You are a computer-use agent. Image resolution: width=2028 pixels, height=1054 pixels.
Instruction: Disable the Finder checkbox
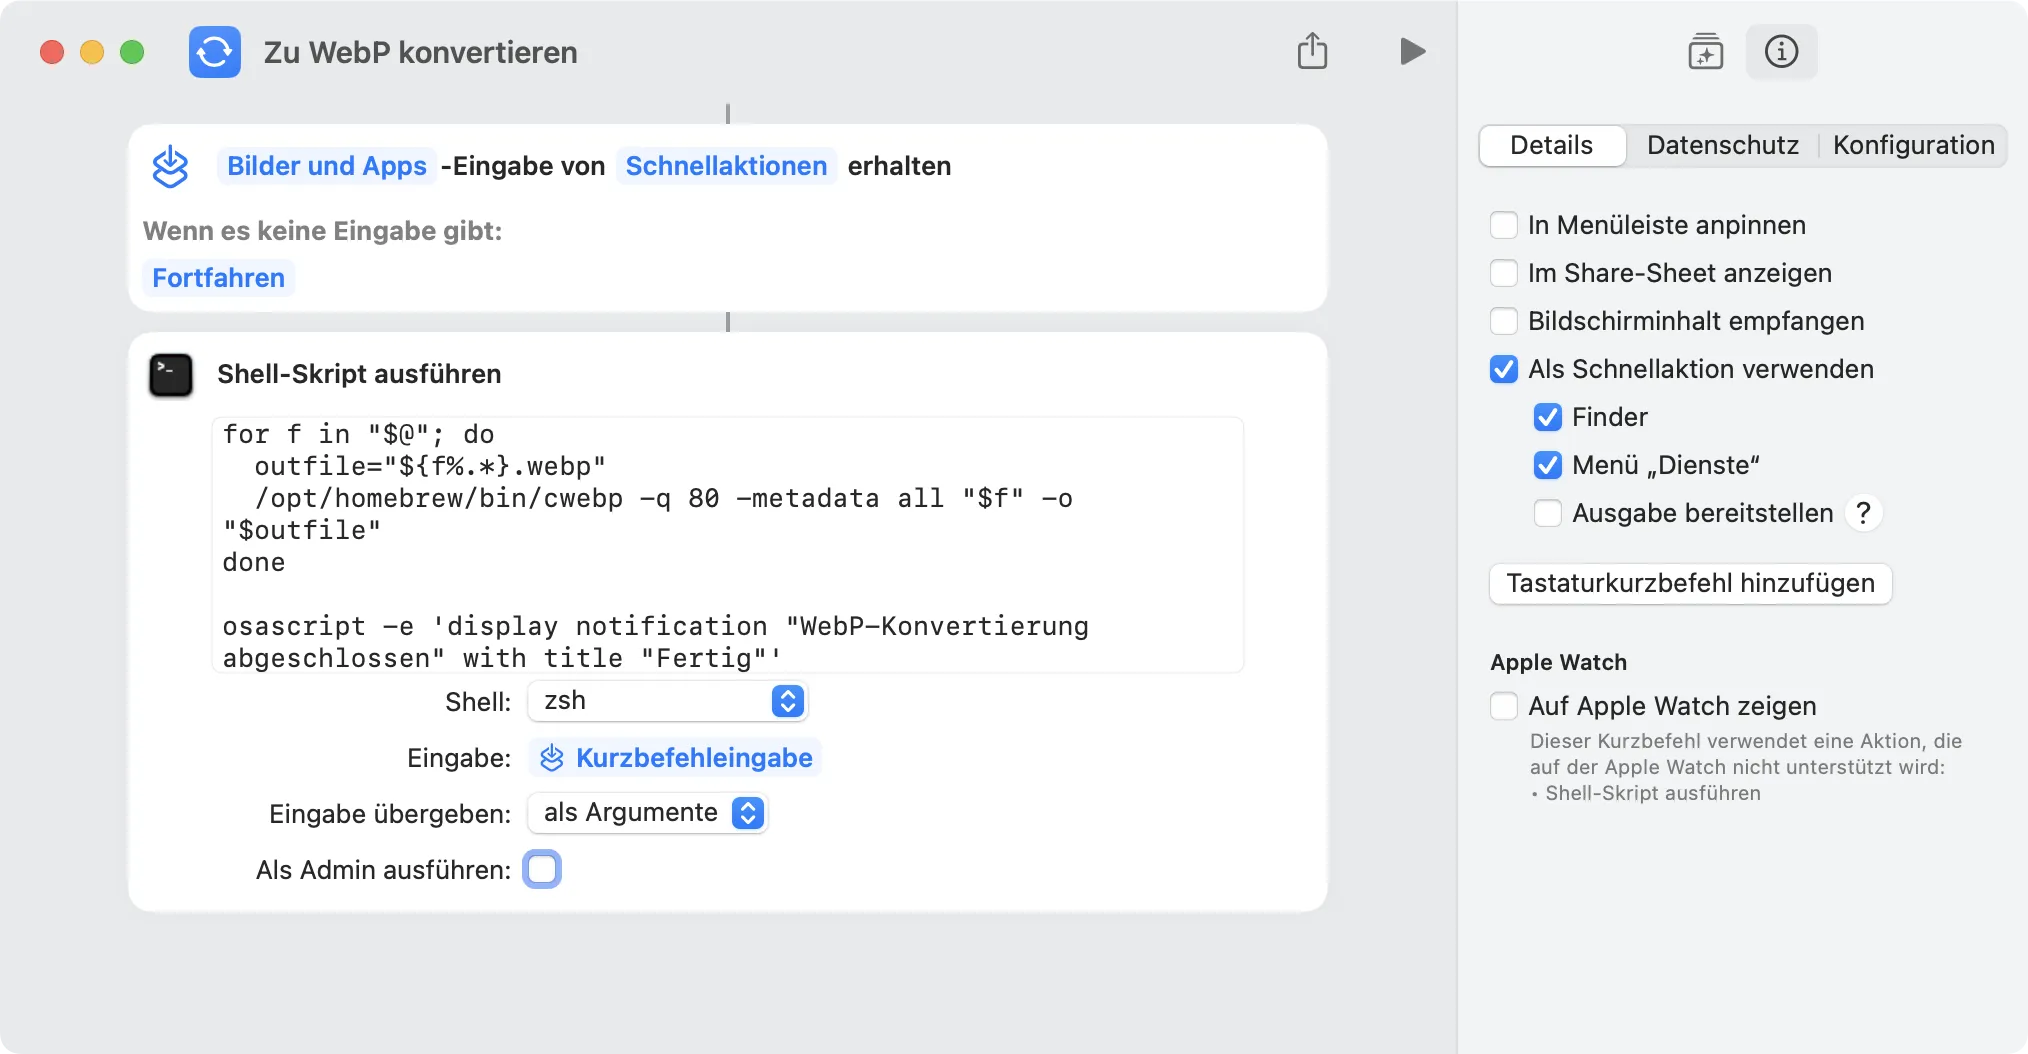click(1548, 417)
